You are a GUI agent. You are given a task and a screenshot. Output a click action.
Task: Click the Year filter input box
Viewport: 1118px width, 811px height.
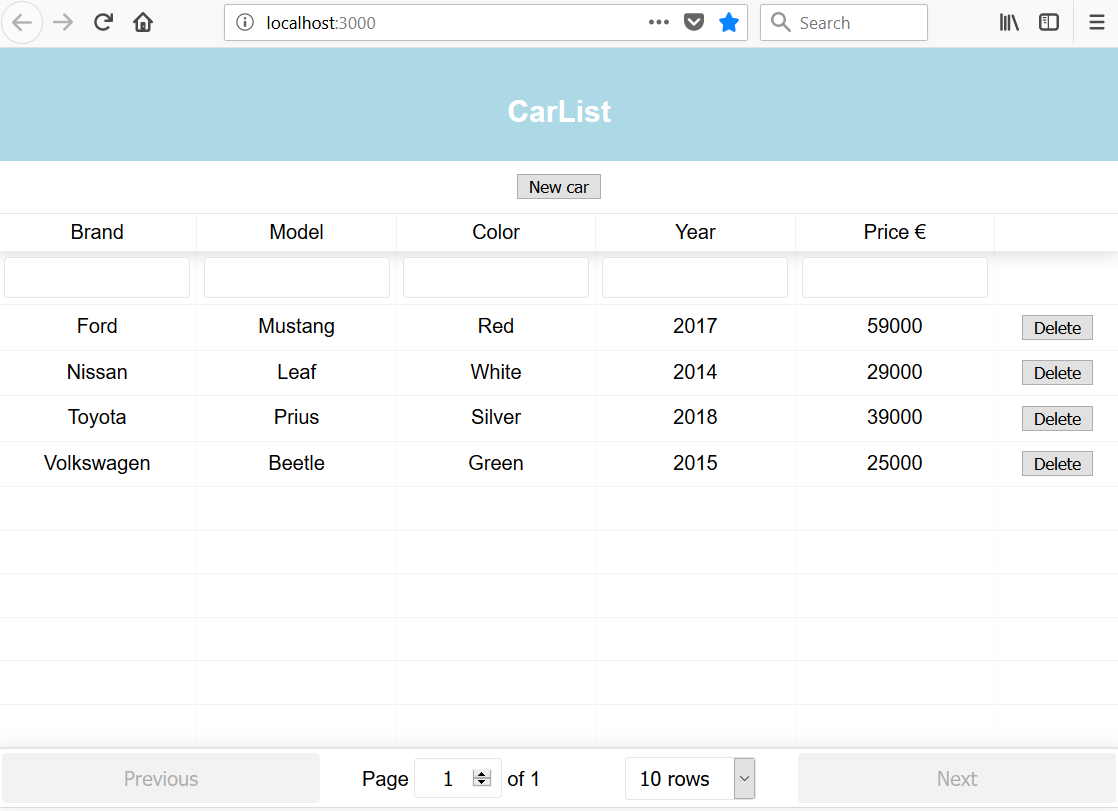pos(695,277)
